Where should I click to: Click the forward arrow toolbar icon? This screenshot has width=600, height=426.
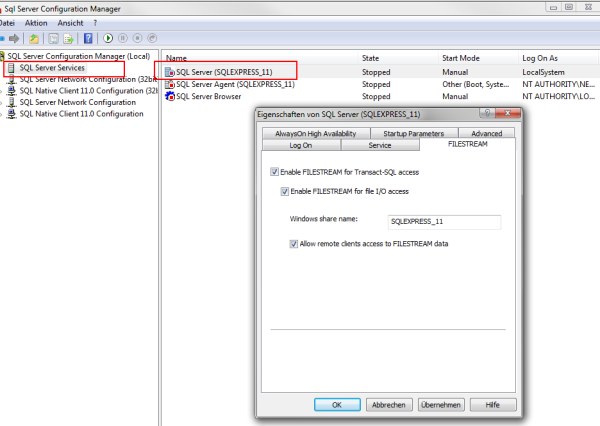[x=14, y=38]
